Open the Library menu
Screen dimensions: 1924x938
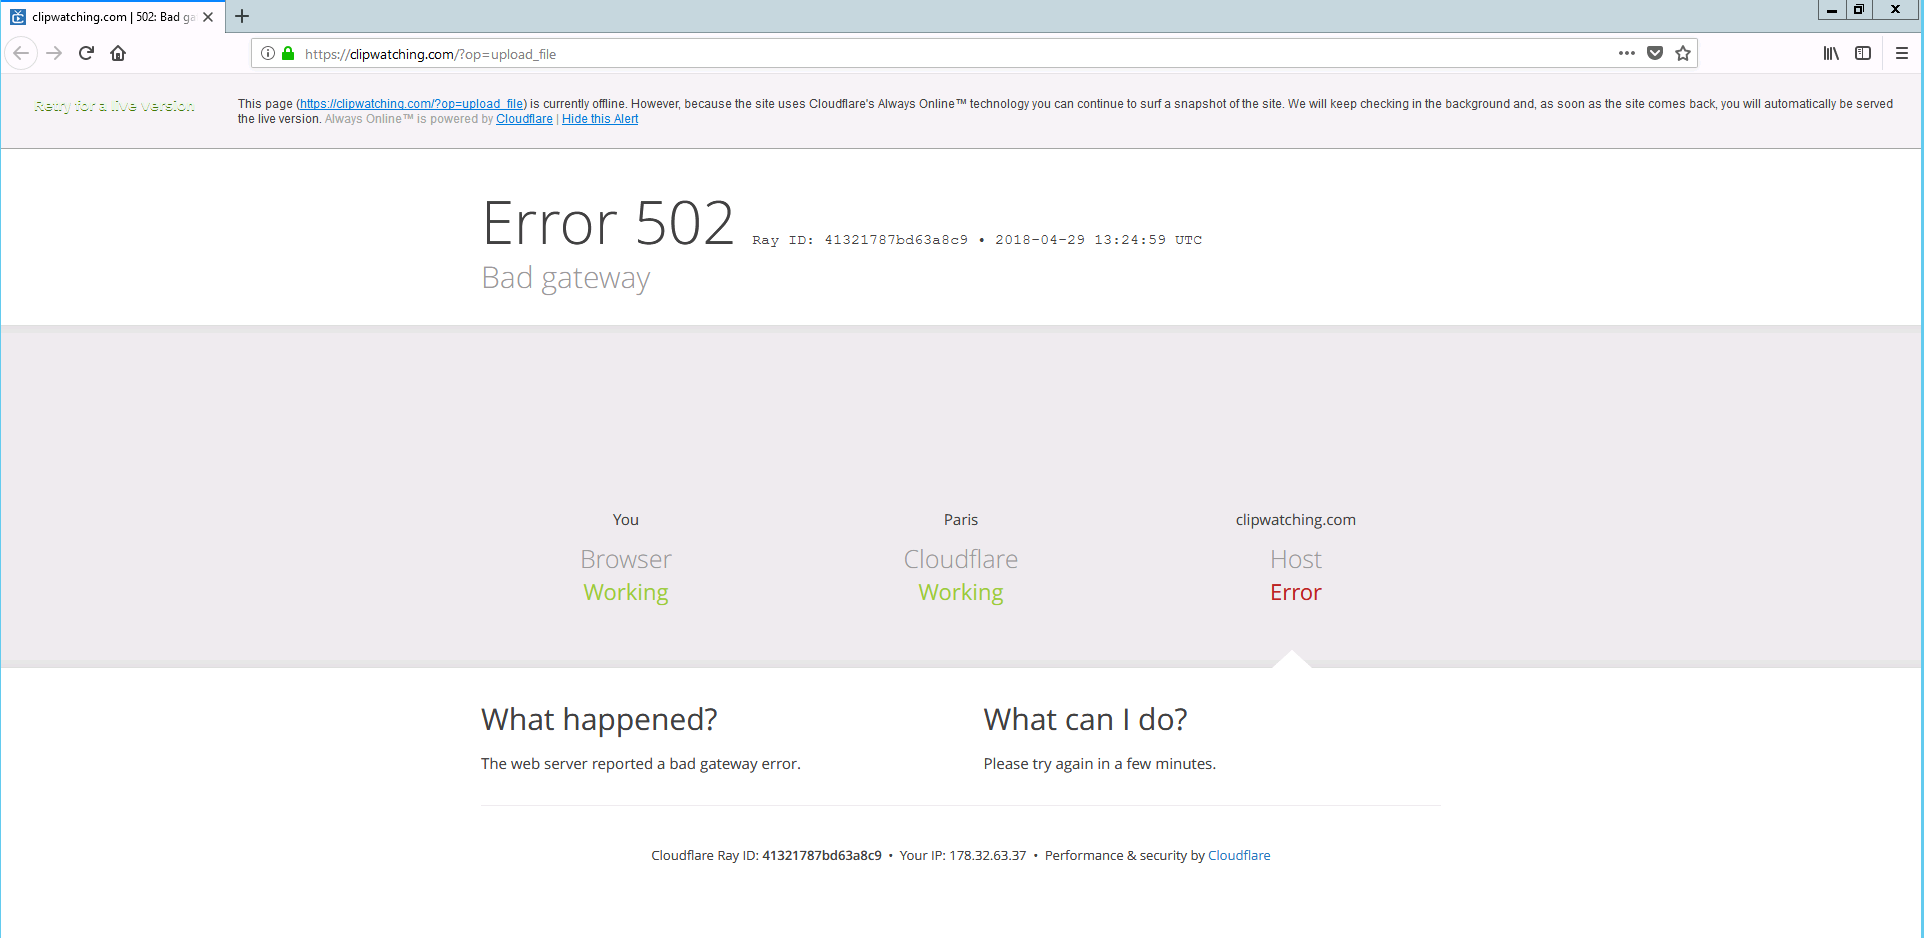click(x=1831, y=53)
